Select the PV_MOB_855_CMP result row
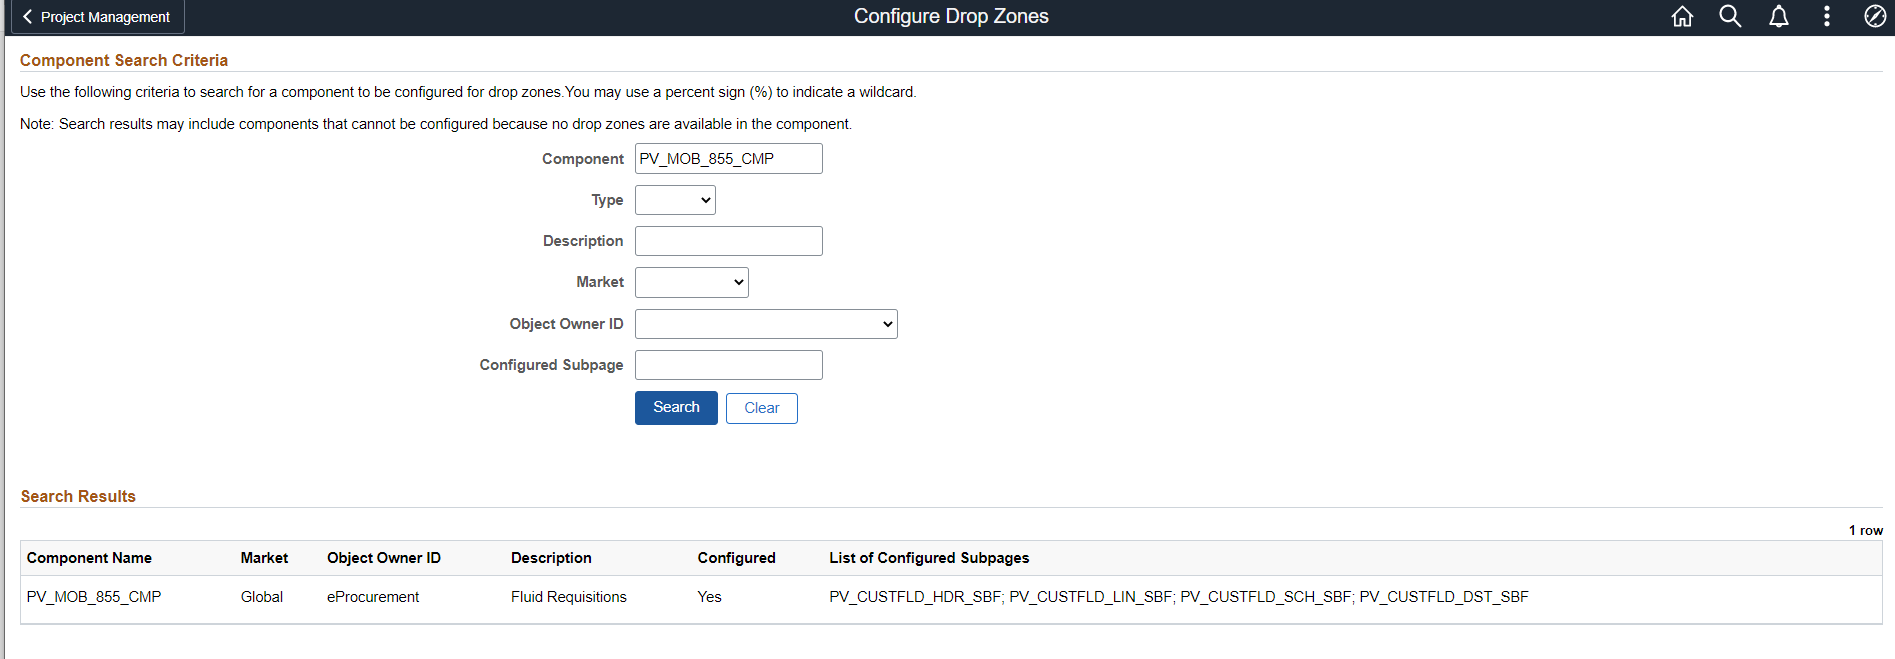 (94, 597)
